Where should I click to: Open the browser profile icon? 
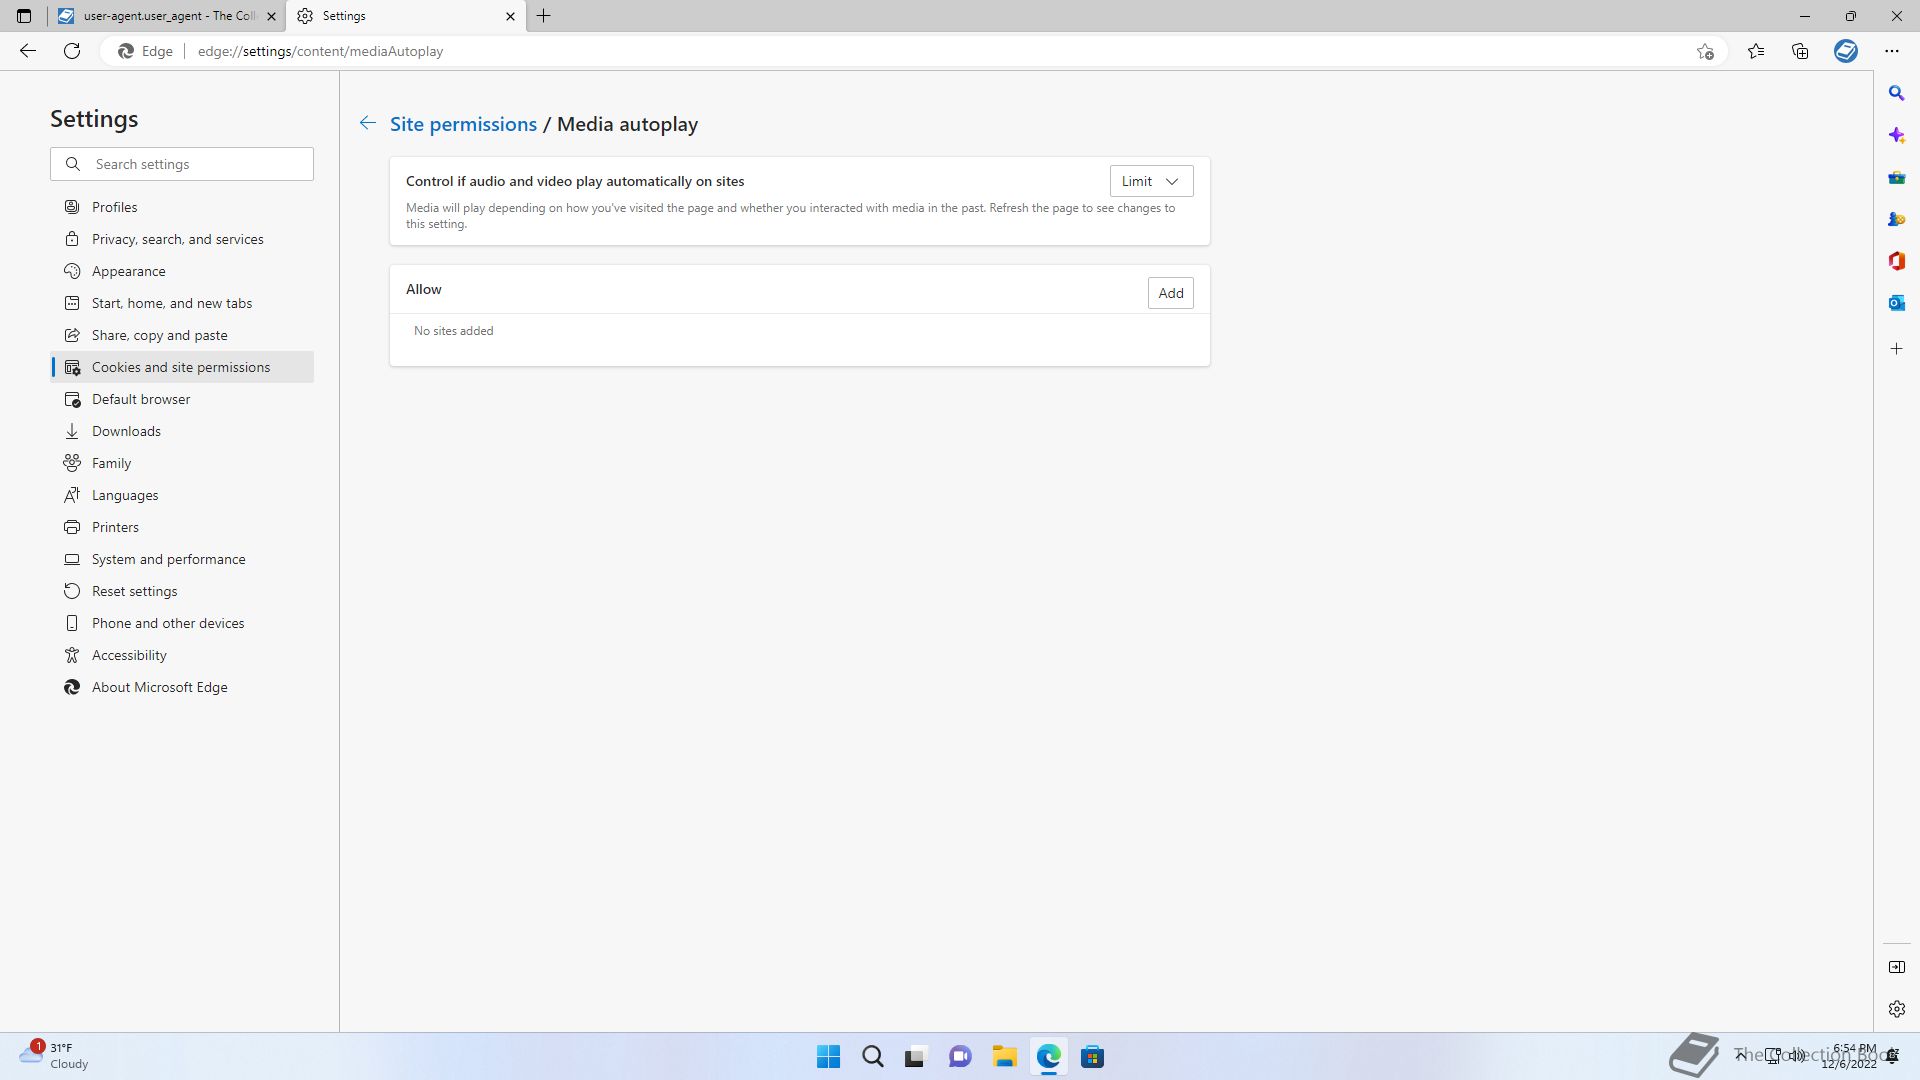(1846, 51)
